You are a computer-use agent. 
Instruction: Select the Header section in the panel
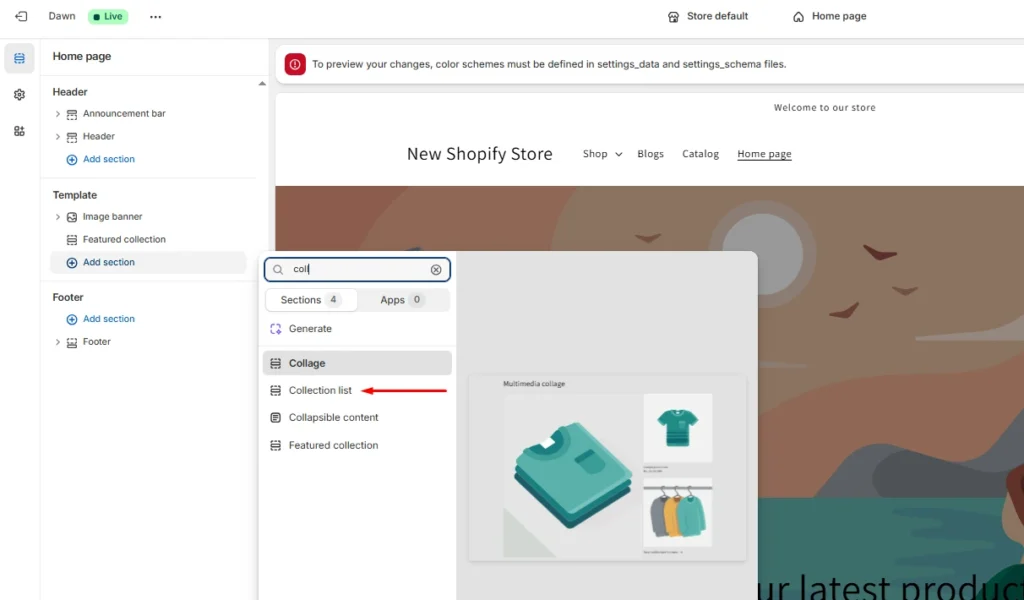click(97, 136)
